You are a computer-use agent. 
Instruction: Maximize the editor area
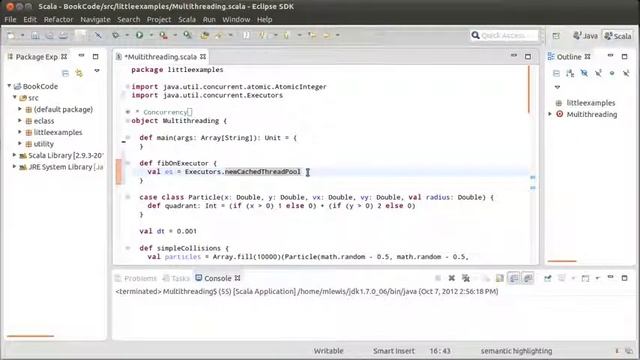[528, 56]
